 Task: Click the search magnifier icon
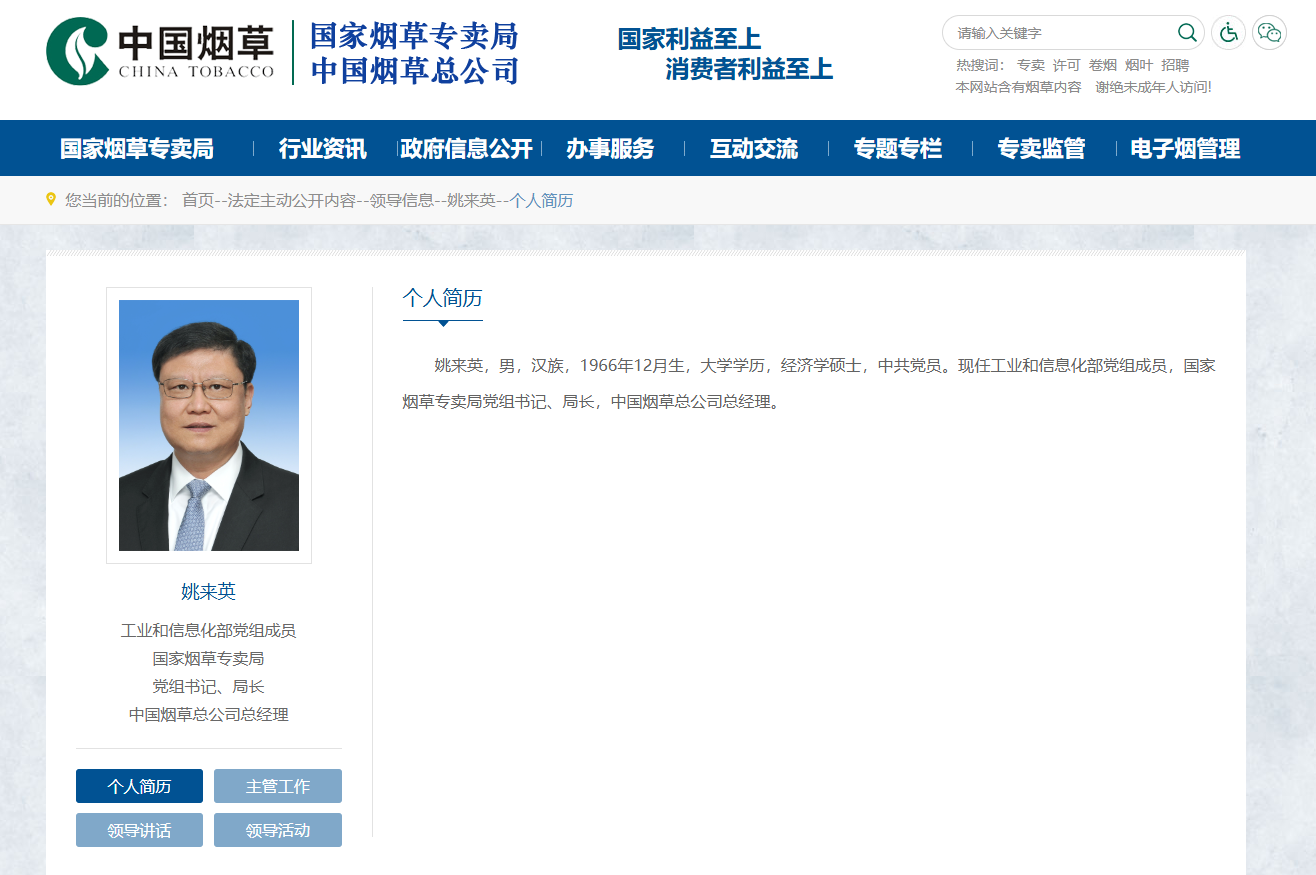coord(1187,33)
